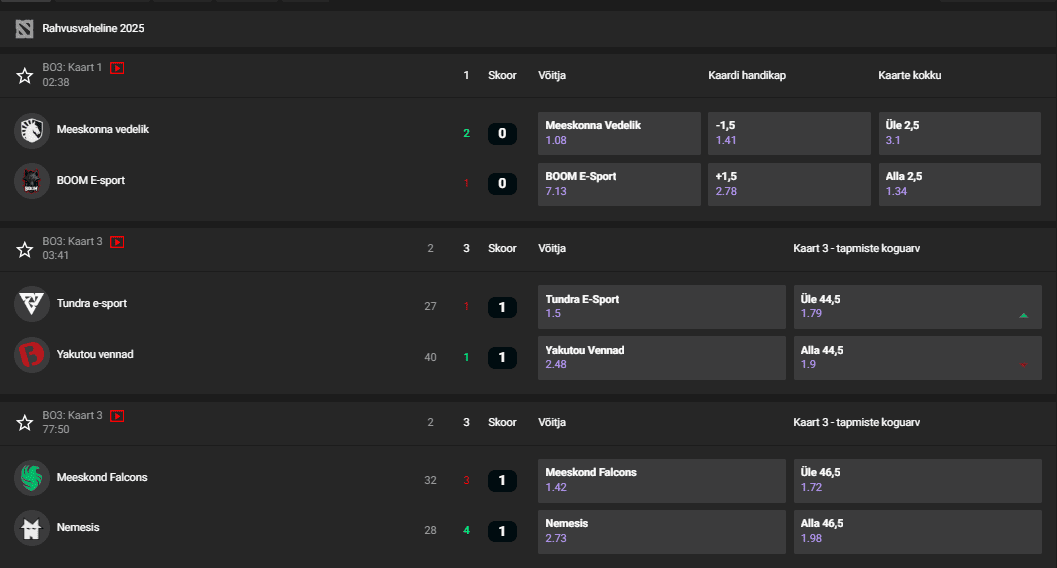Pick Alla 2,5 total maps odds

pos(960,185)
